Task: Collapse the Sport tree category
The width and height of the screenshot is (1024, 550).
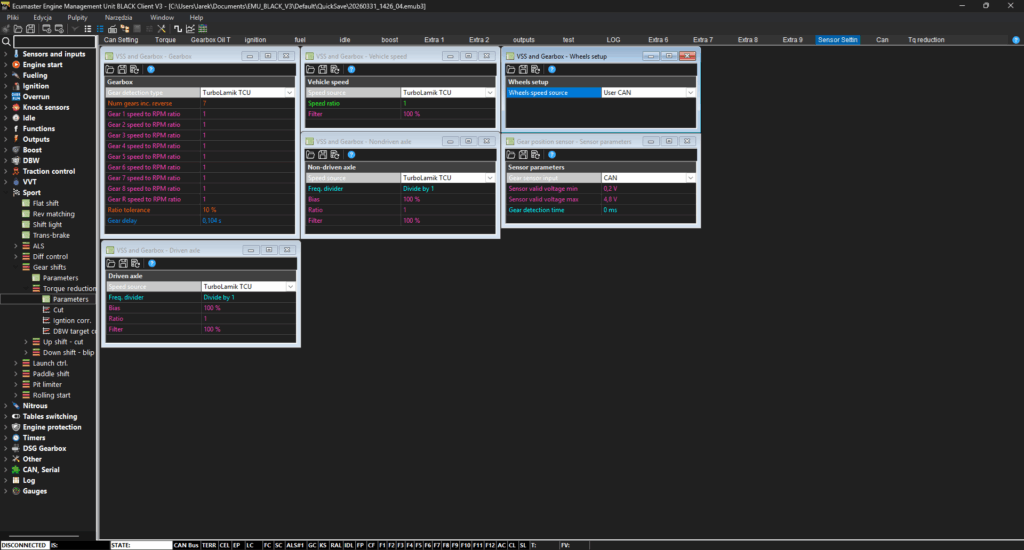Action: click(x=6, y=191)
